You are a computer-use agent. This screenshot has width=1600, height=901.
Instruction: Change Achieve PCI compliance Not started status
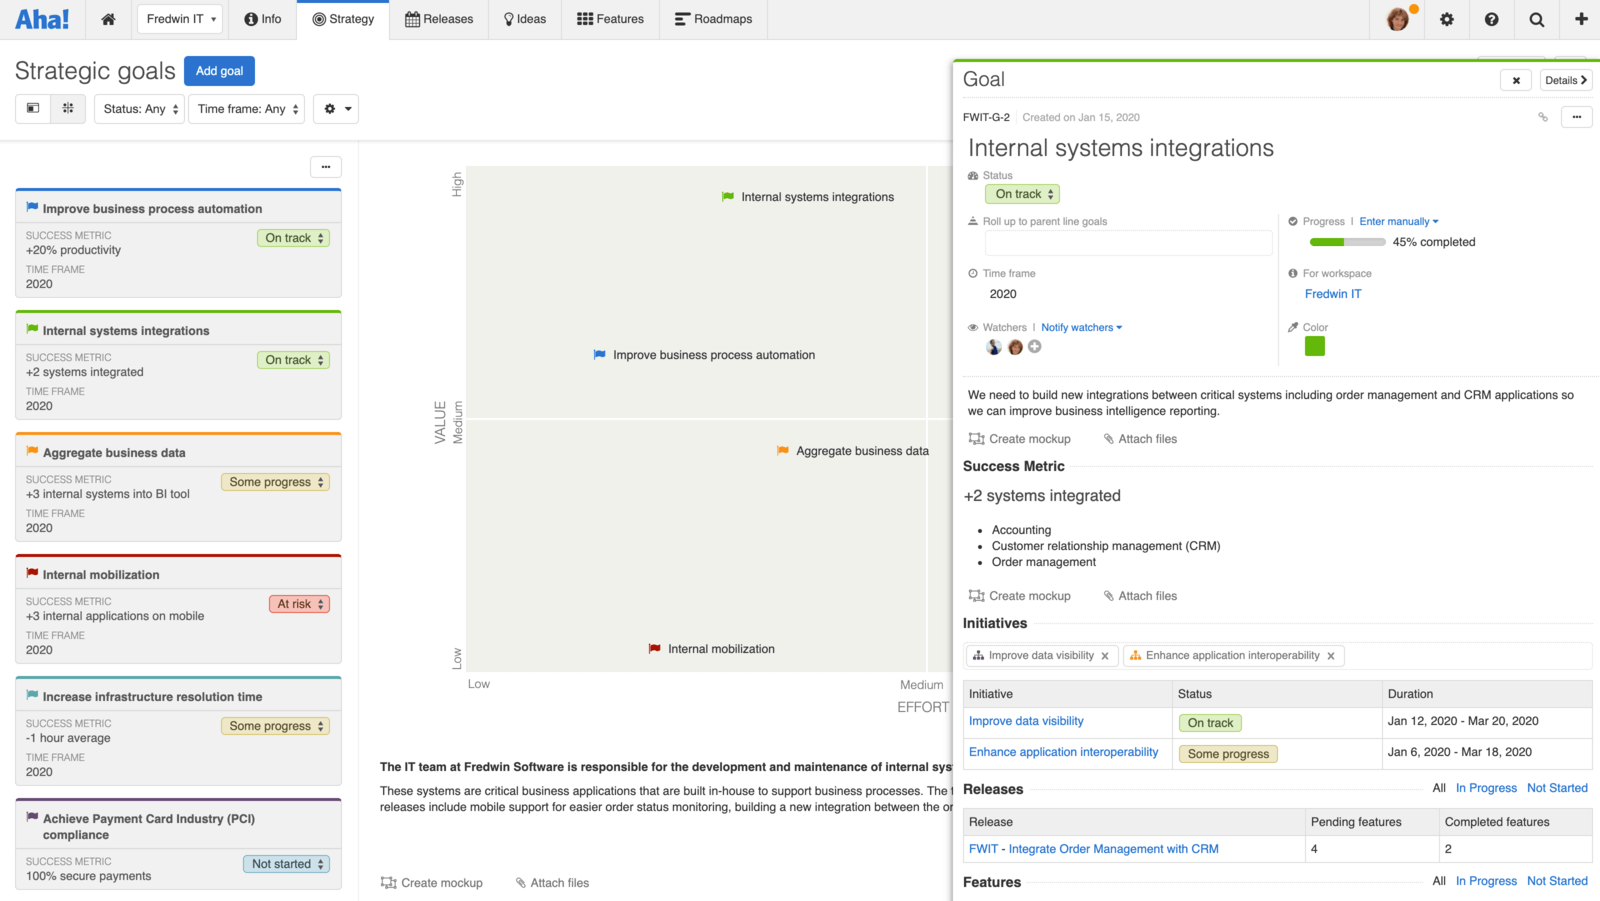pyautogui.click(x=287, y=864)
